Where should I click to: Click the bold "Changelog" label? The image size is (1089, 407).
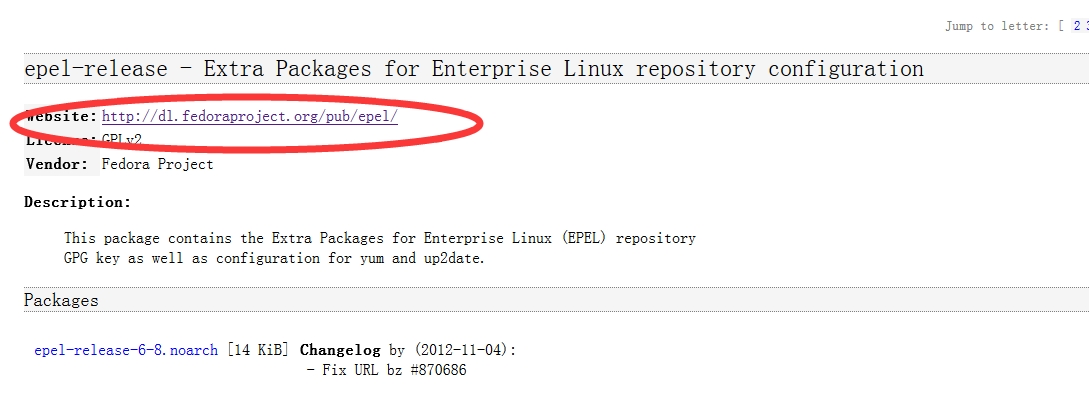click(340, 350)
